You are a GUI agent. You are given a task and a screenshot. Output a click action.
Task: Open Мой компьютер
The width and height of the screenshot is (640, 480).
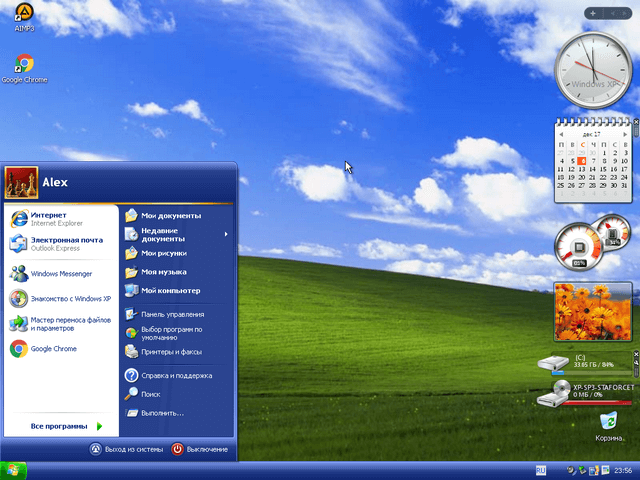click(x=178, y=291)
